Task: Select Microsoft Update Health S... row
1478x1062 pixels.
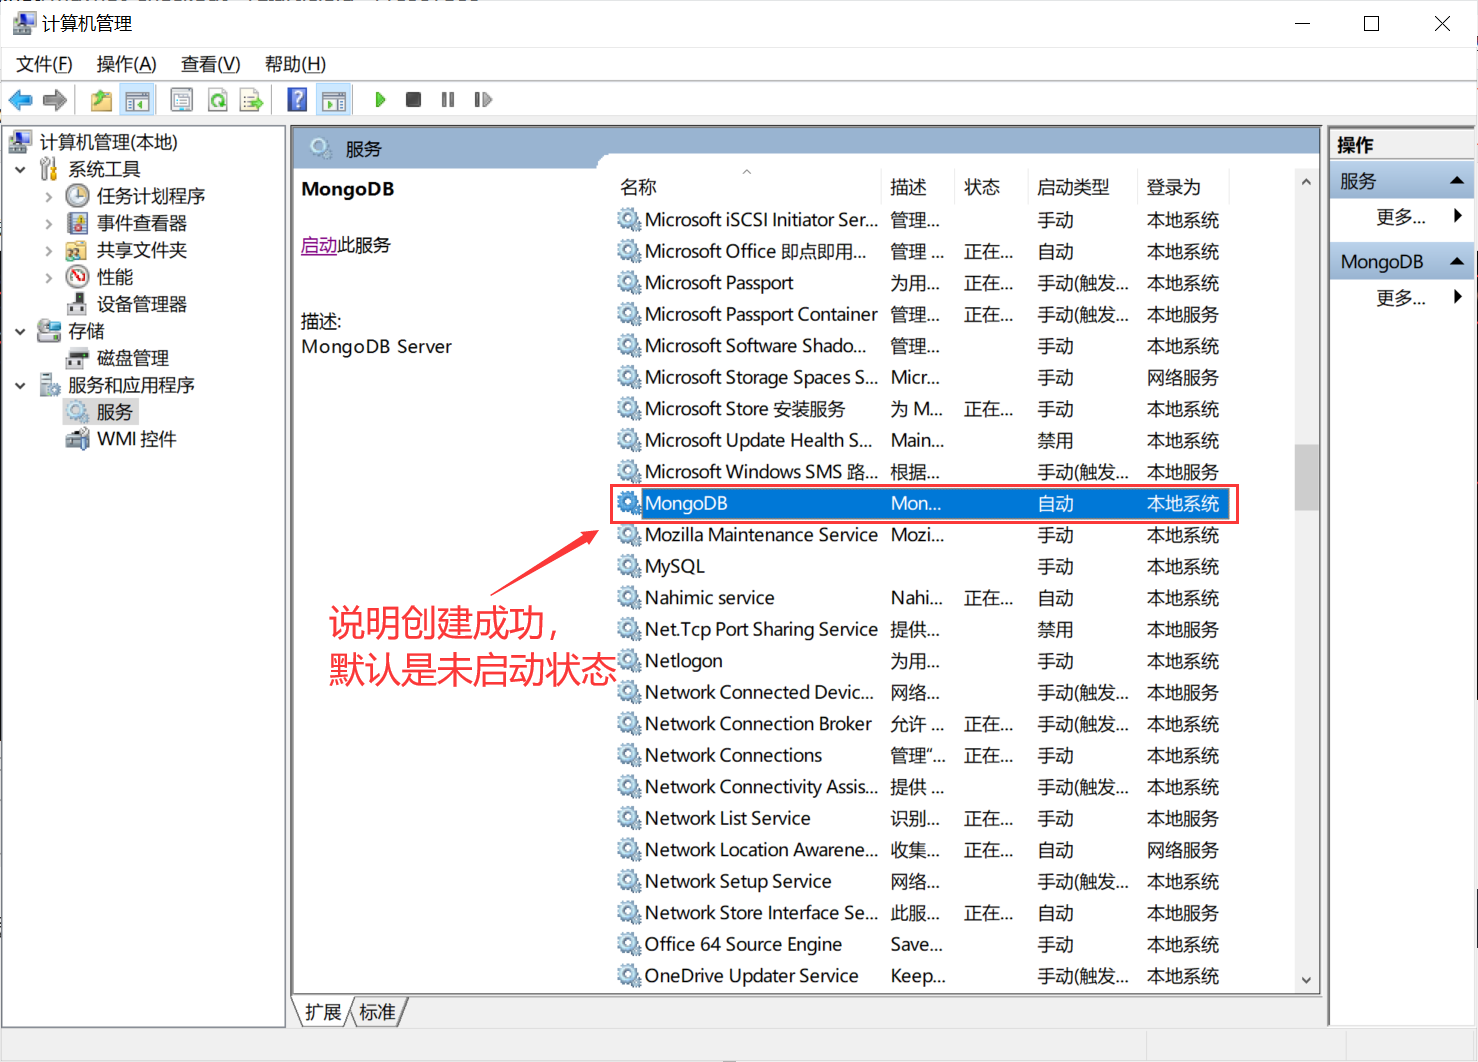Action: pos(920,440)
